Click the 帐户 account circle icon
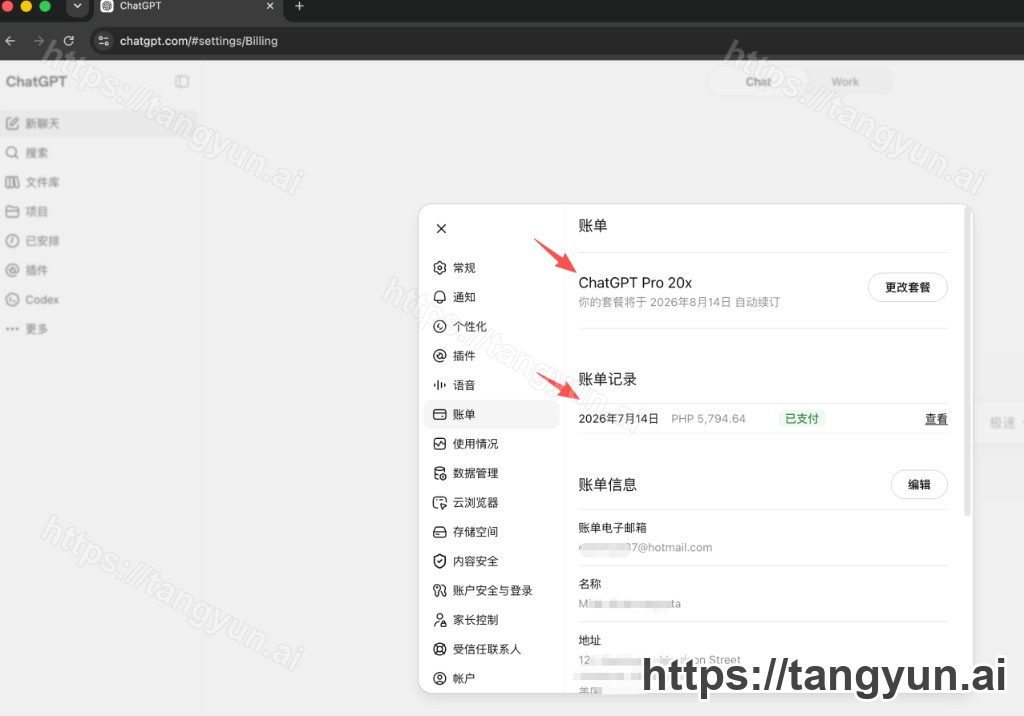The image size is (1024, 716). (x=440, y=679)
